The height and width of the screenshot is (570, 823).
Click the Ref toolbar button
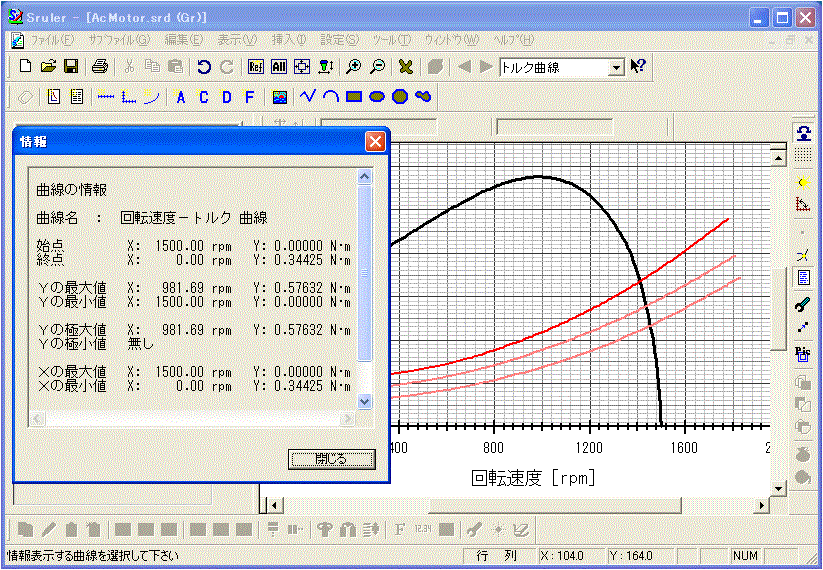(x=256, y=67)
